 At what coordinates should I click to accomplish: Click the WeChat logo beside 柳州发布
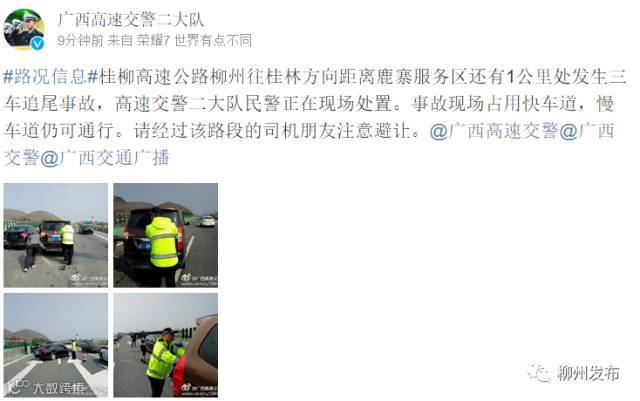[539, 373]
